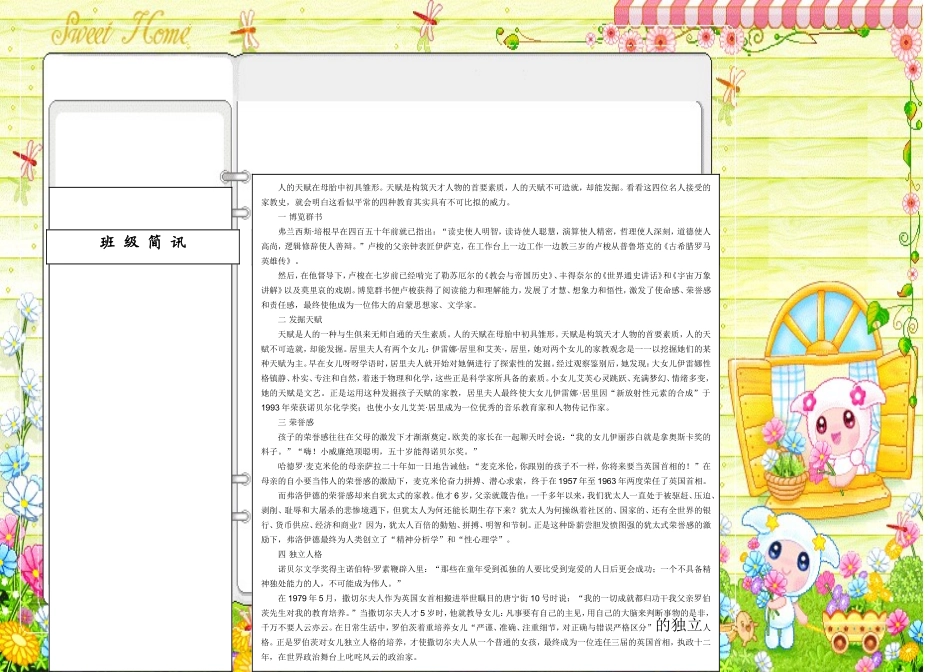Viewport: 950px width, 672px height.
Task: Click the line beginning "孩子的荣誉感往往在父母"
Action: tap(494, 437)
